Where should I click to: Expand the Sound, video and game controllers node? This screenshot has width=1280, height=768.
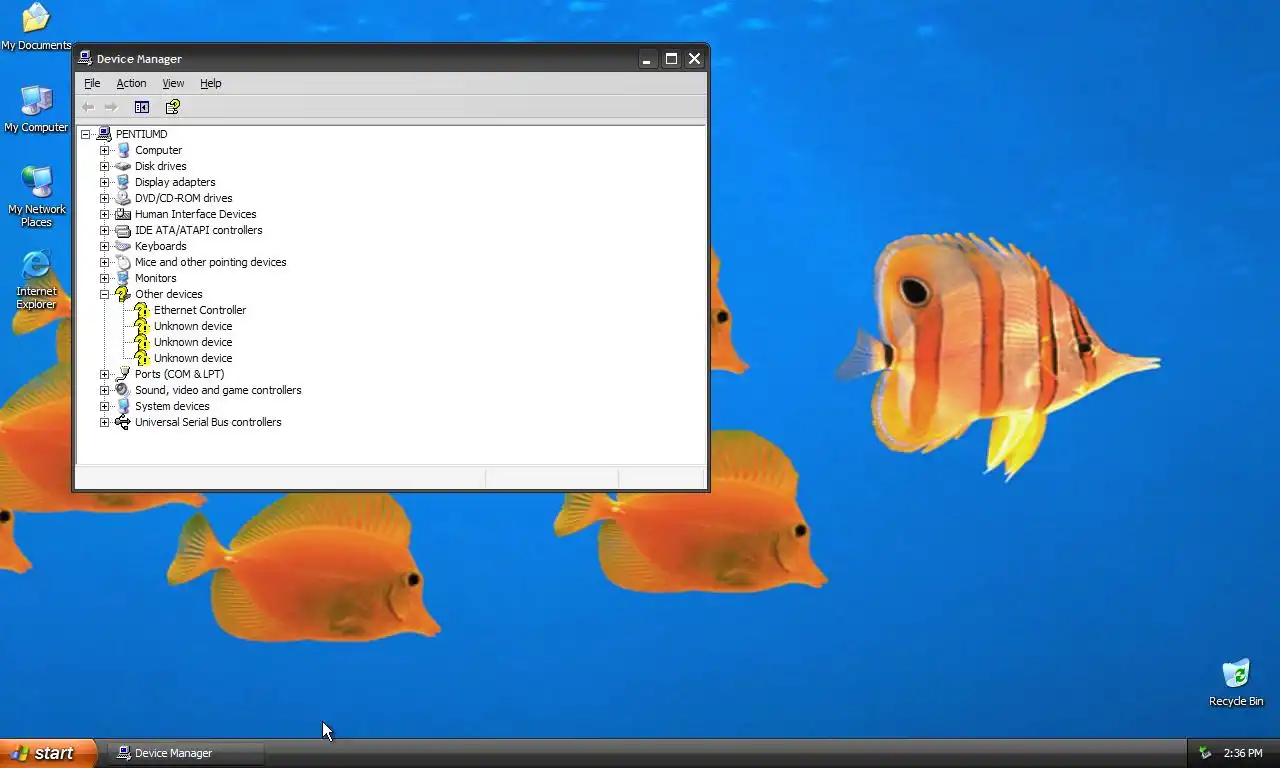click(x=104, y=390)
